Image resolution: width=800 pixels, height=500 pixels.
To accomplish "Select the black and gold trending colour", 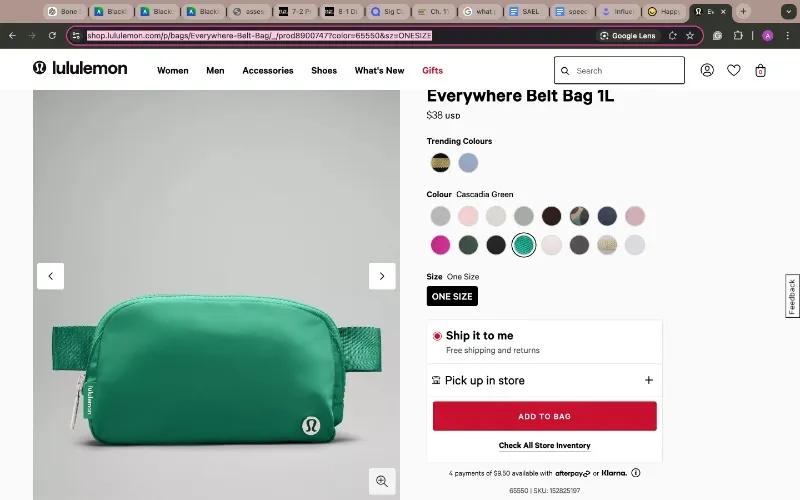I will coord(440,163).
